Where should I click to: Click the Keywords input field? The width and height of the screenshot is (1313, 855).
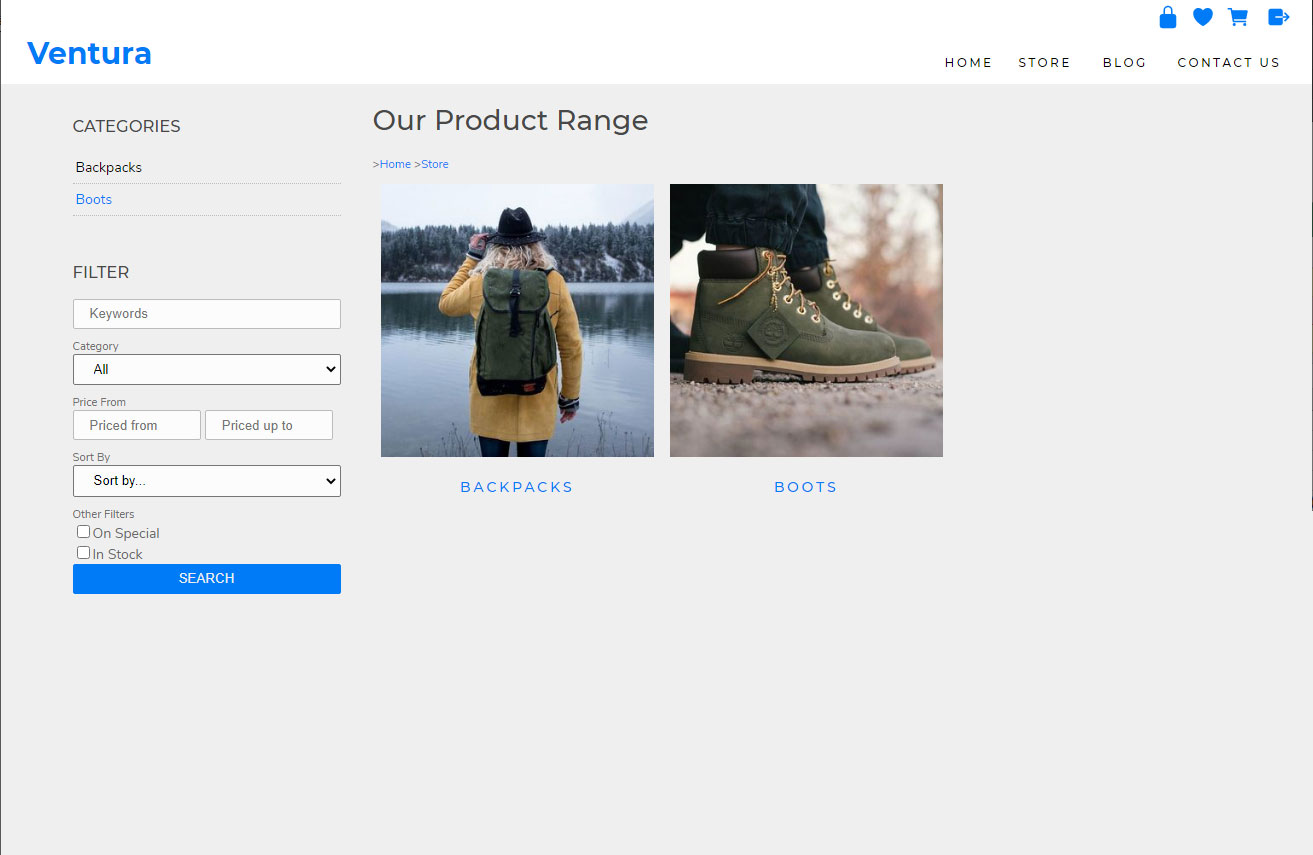point(207,314)
